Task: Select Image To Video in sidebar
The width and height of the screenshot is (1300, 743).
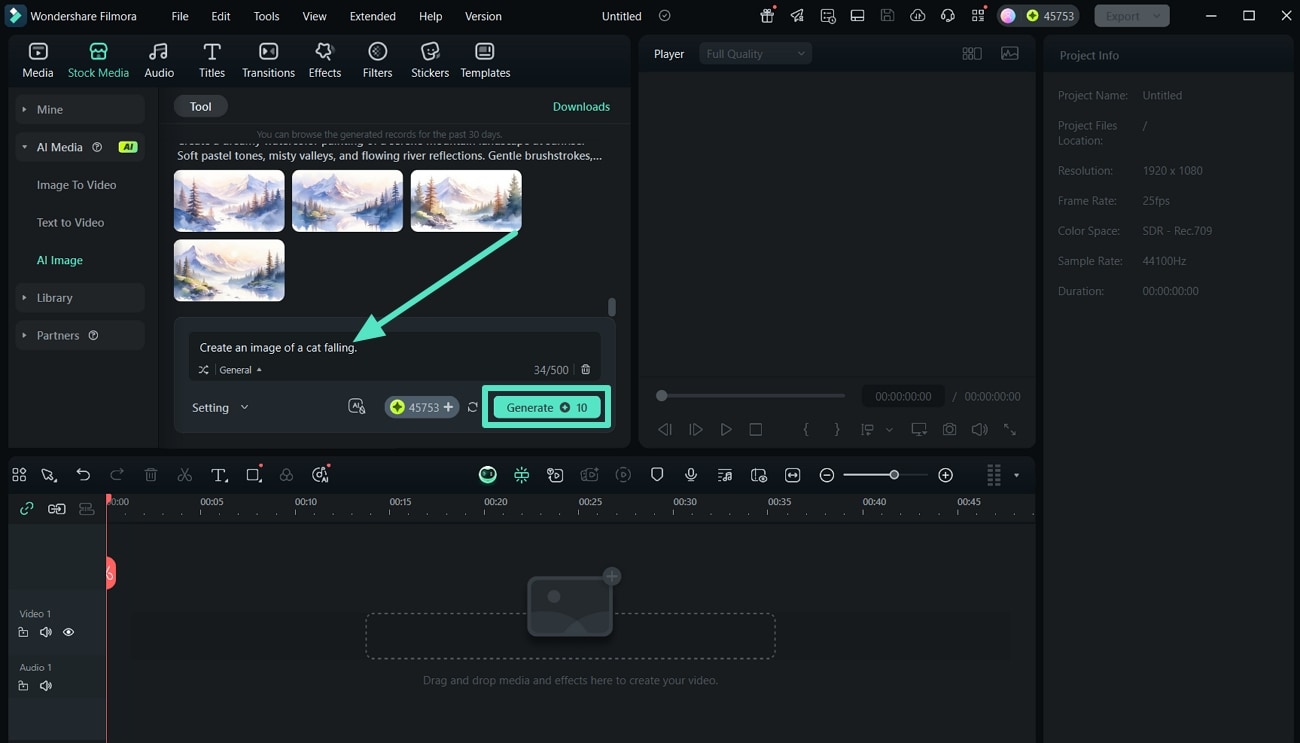Action: click(76, 185)
